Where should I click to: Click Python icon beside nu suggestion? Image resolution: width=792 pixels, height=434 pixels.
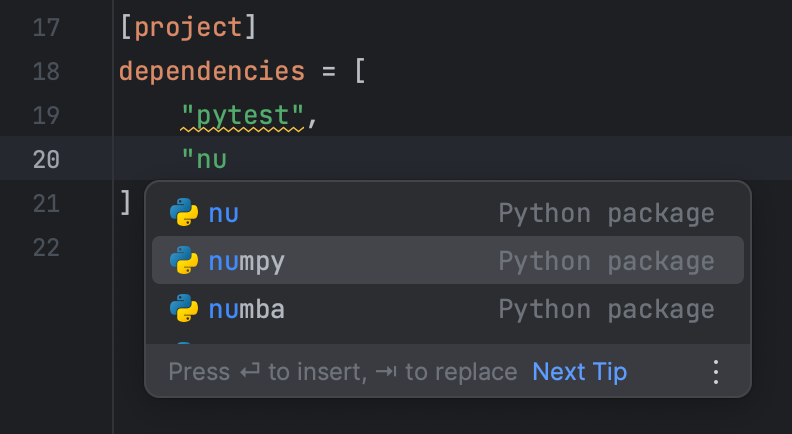[x=184, y=213]
